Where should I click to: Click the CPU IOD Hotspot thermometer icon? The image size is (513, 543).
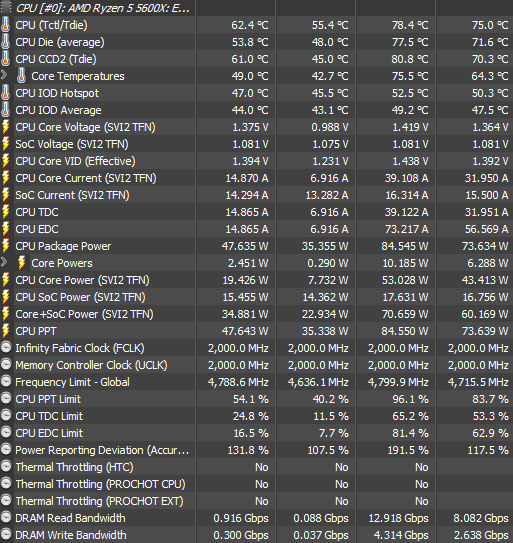click(5, 93)
